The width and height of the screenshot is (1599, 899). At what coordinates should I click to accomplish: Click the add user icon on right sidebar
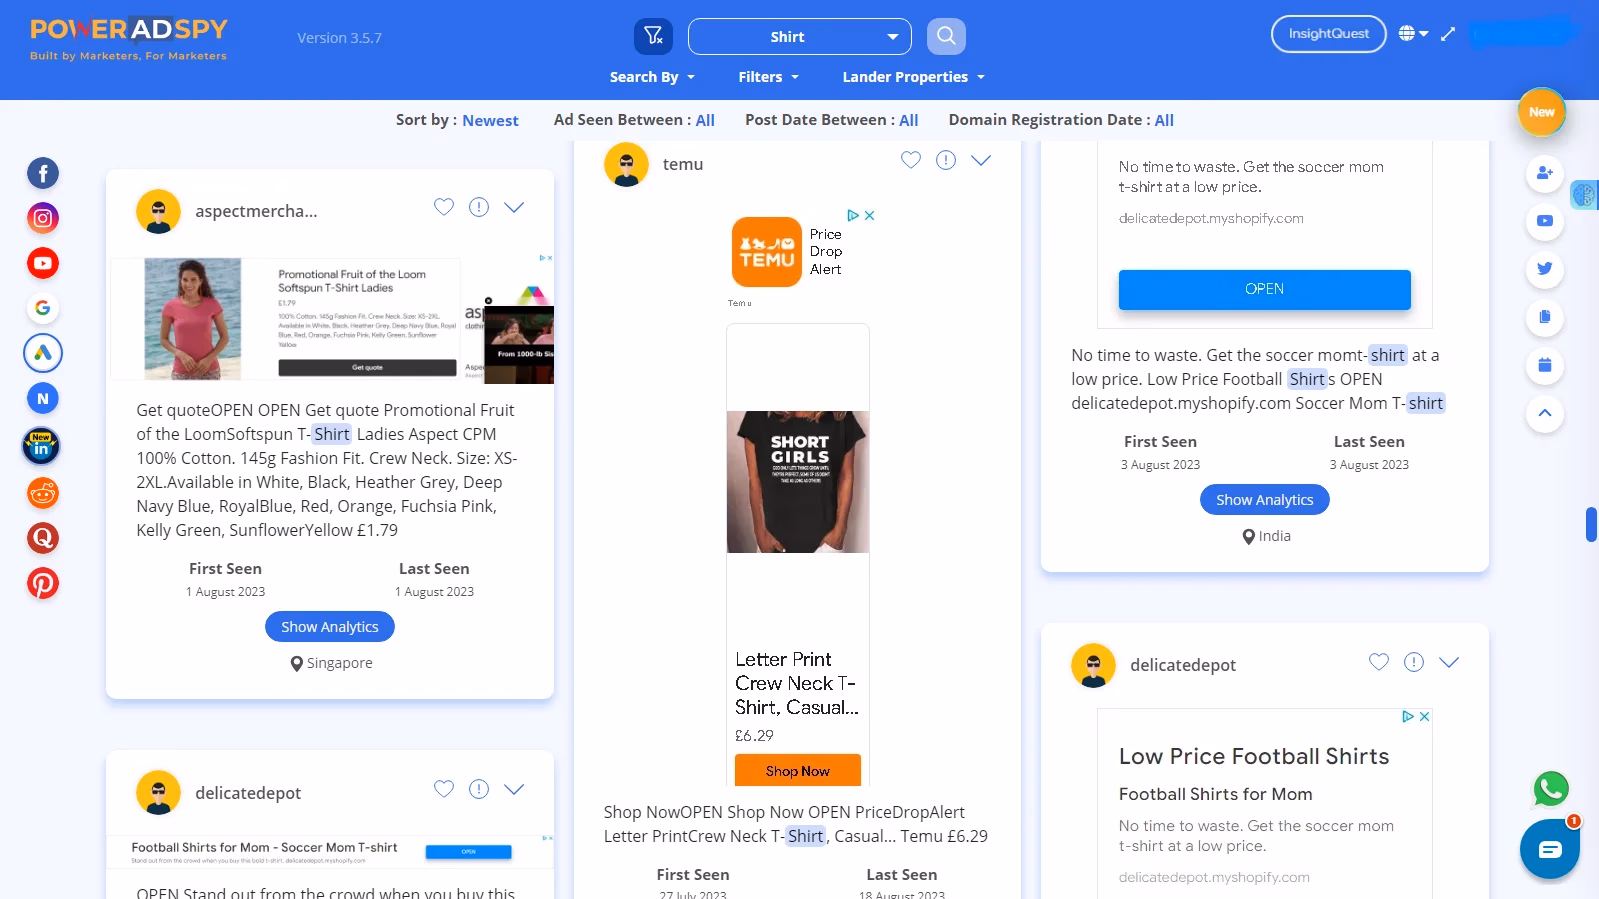[1545, 173]
